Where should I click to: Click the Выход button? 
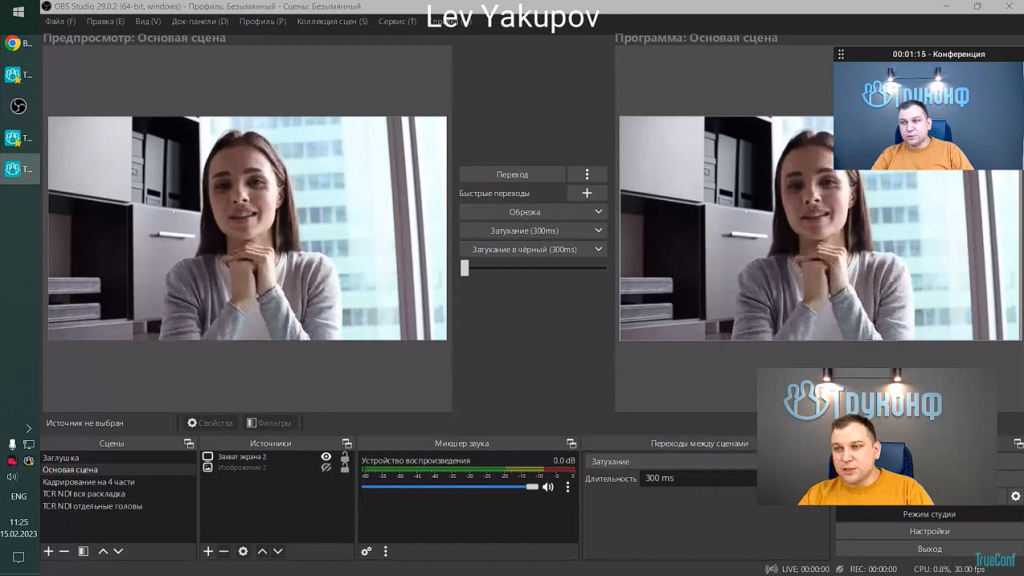coord(929,549)
